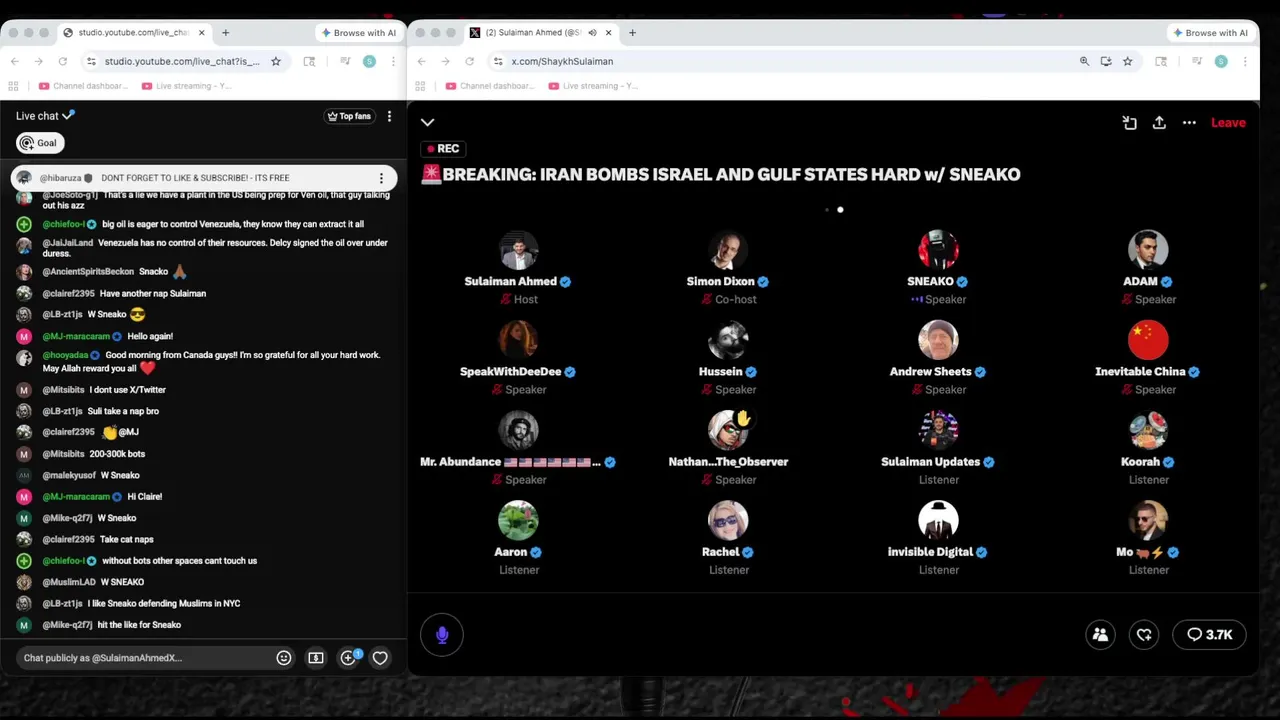Viewport: 1280px width, 720px height.
Task: Open Channel dashboard bookmark in YouTube window
Action: point(83,86)
